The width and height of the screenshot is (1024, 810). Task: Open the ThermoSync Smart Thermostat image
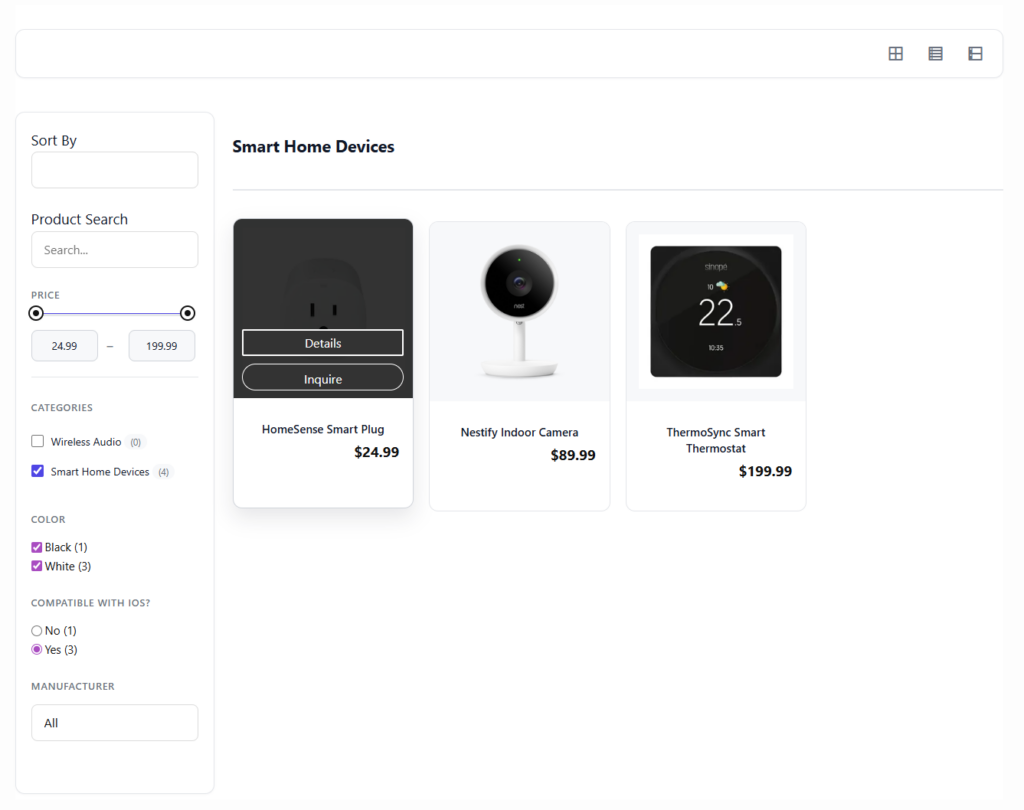tap(716, 312)
